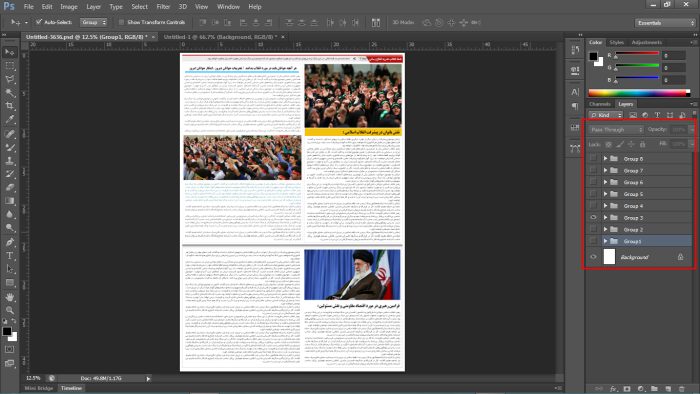
Task: Select the Dodge tool
Action: click(9, 228)
